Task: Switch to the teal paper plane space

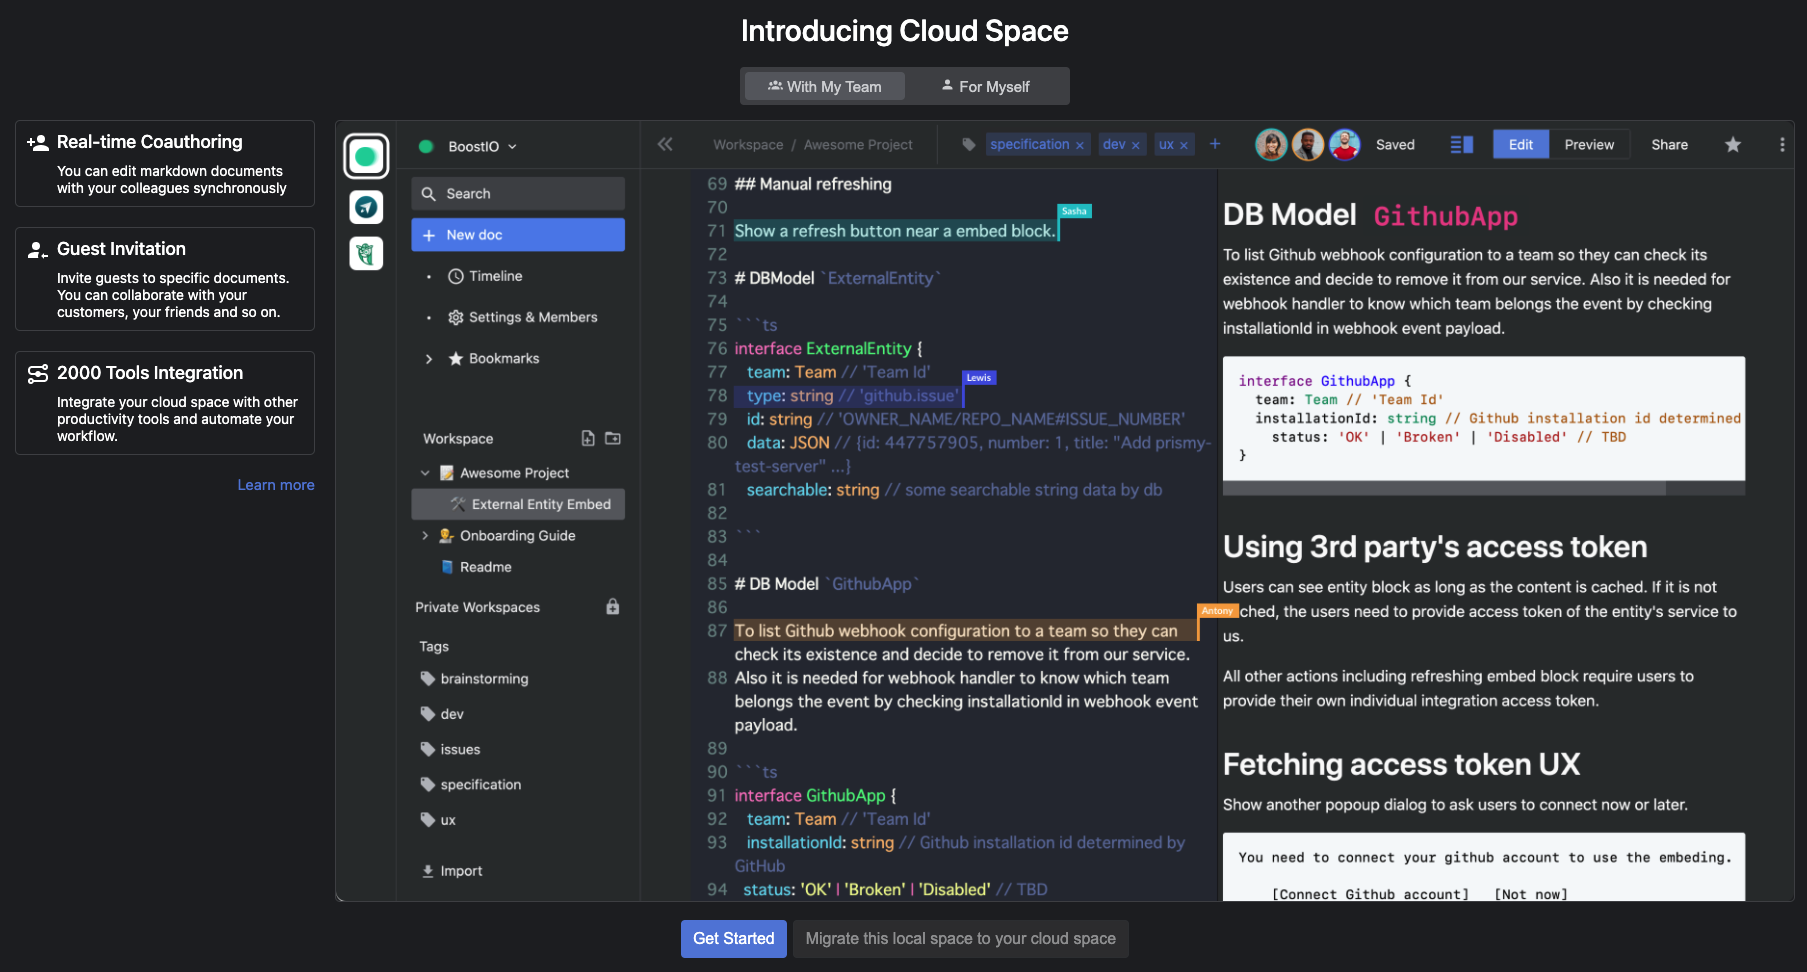Action: tap(366, 207)
